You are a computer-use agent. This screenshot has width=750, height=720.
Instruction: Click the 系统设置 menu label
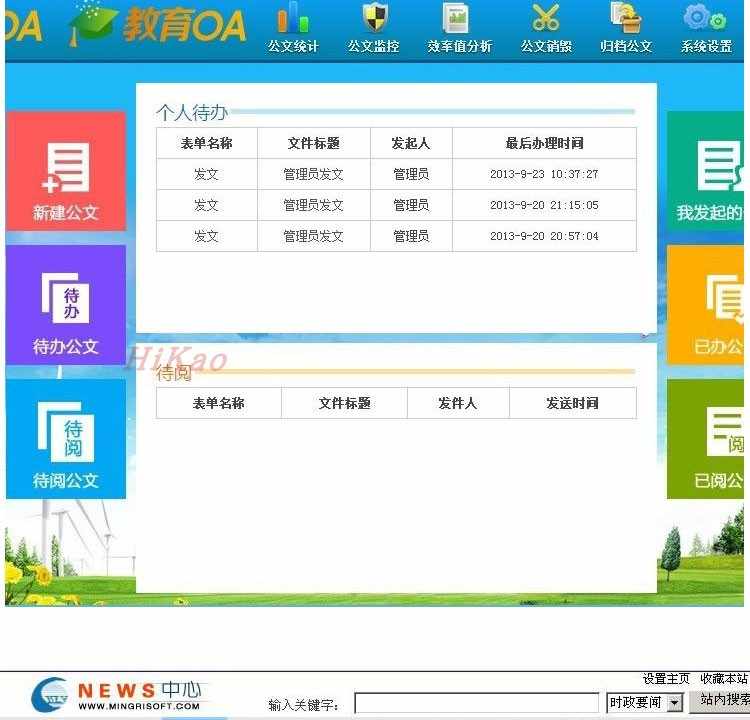click(x=706, y=46)
